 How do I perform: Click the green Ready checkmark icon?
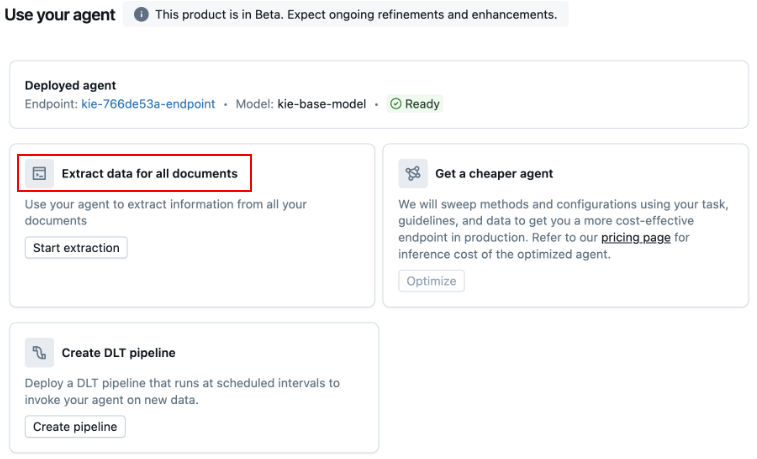click(395, 104)
